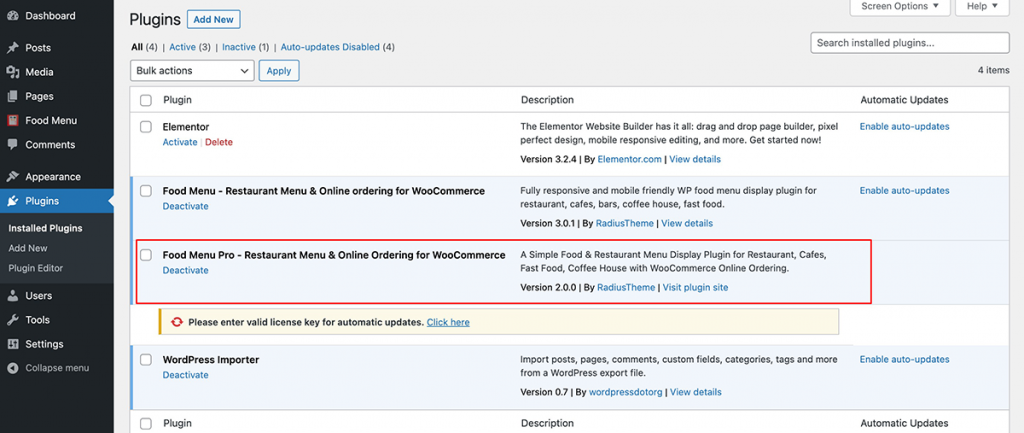Screen dimensions: 1024x433
Task: Click the Comments speech bubble icon
Action: coord(12,144)
